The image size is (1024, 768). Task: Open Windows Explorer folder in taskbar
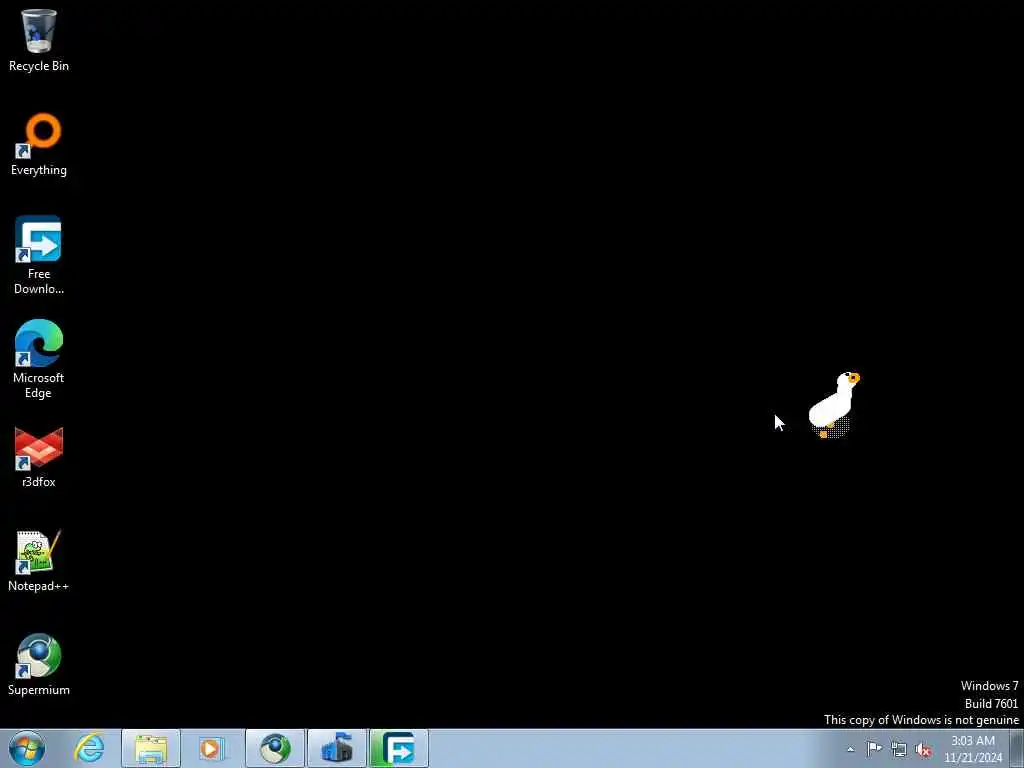151,748
